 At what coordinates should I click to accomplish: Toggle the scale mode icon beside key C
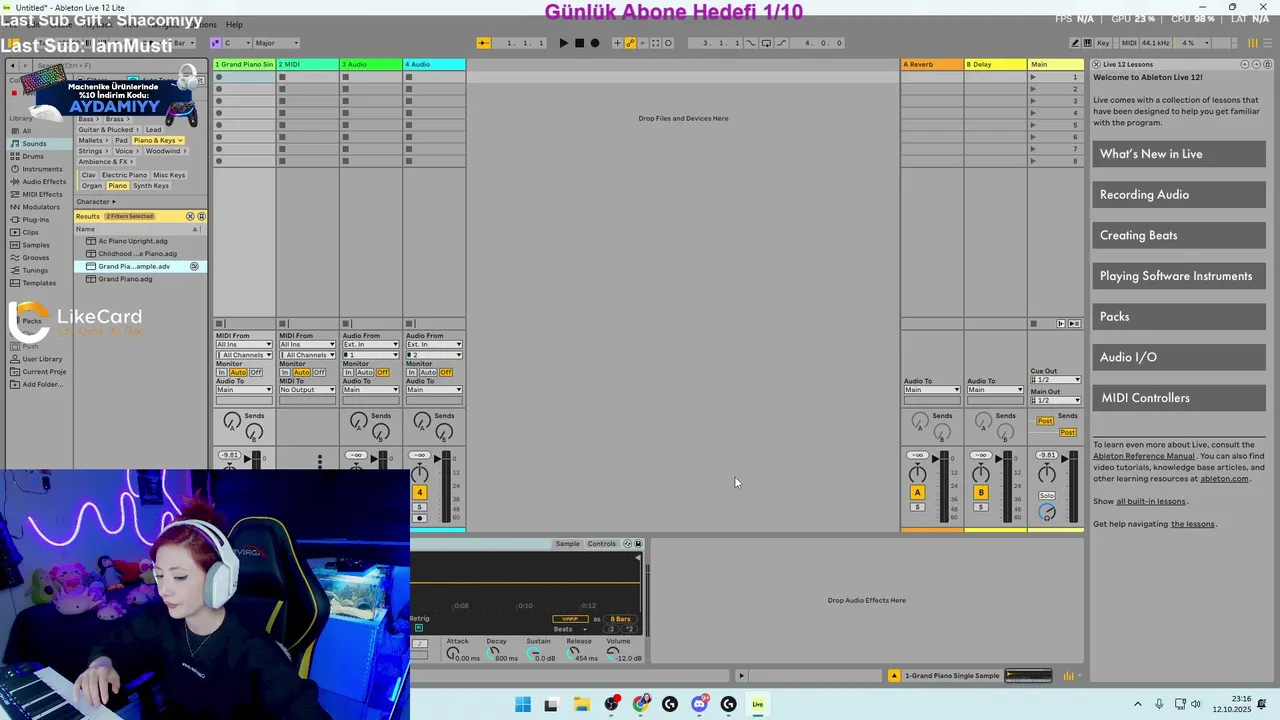click(x=215, y=43)
